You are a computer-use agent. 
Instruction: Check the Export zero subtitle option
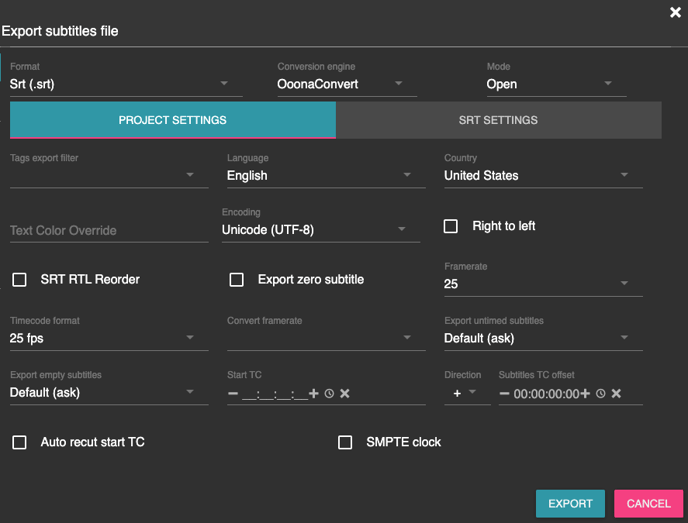(x=237, y=280)
